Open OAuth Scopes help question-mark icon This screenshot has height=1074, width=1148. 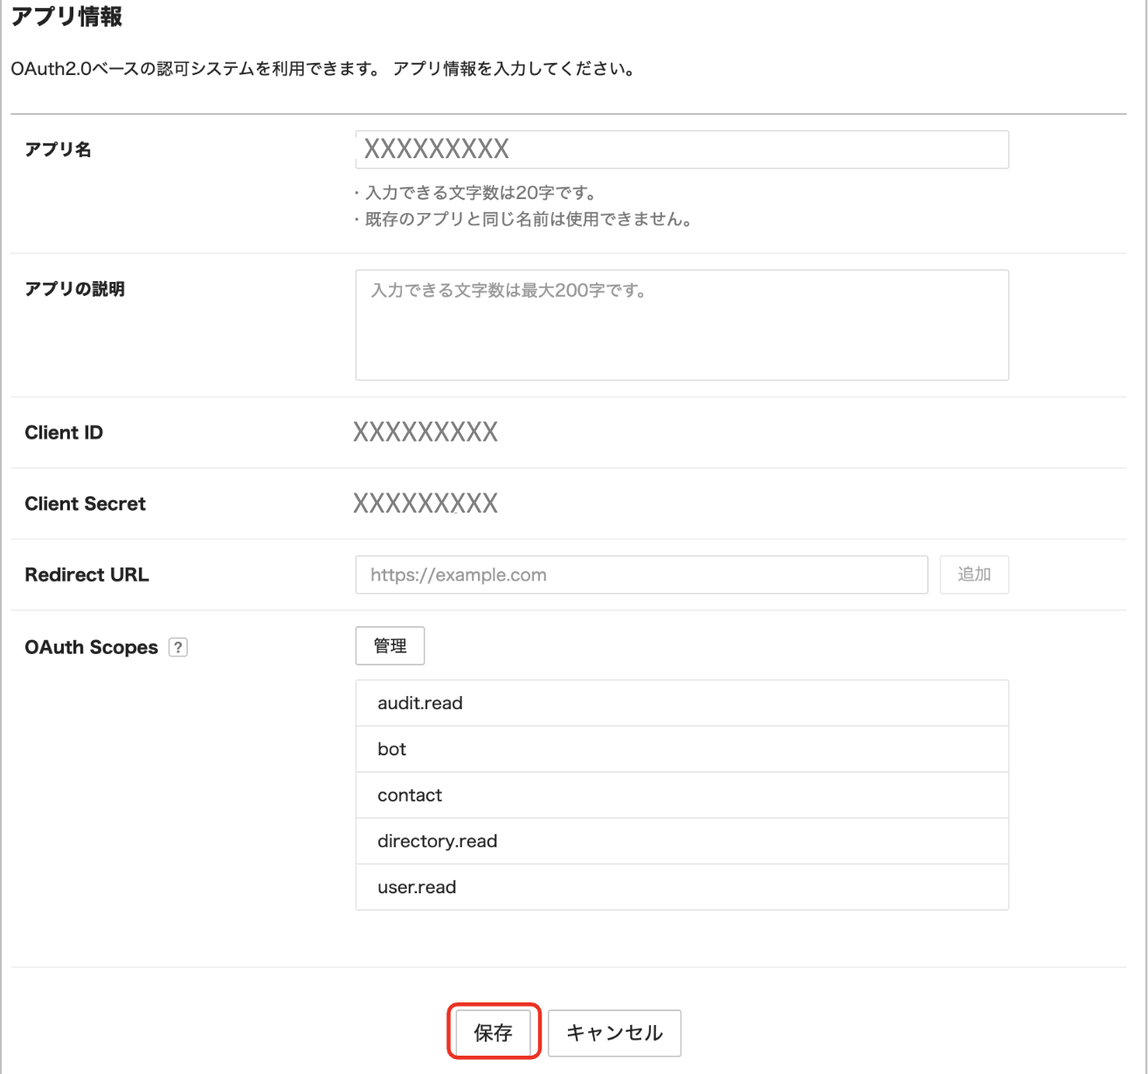(178, 647)
